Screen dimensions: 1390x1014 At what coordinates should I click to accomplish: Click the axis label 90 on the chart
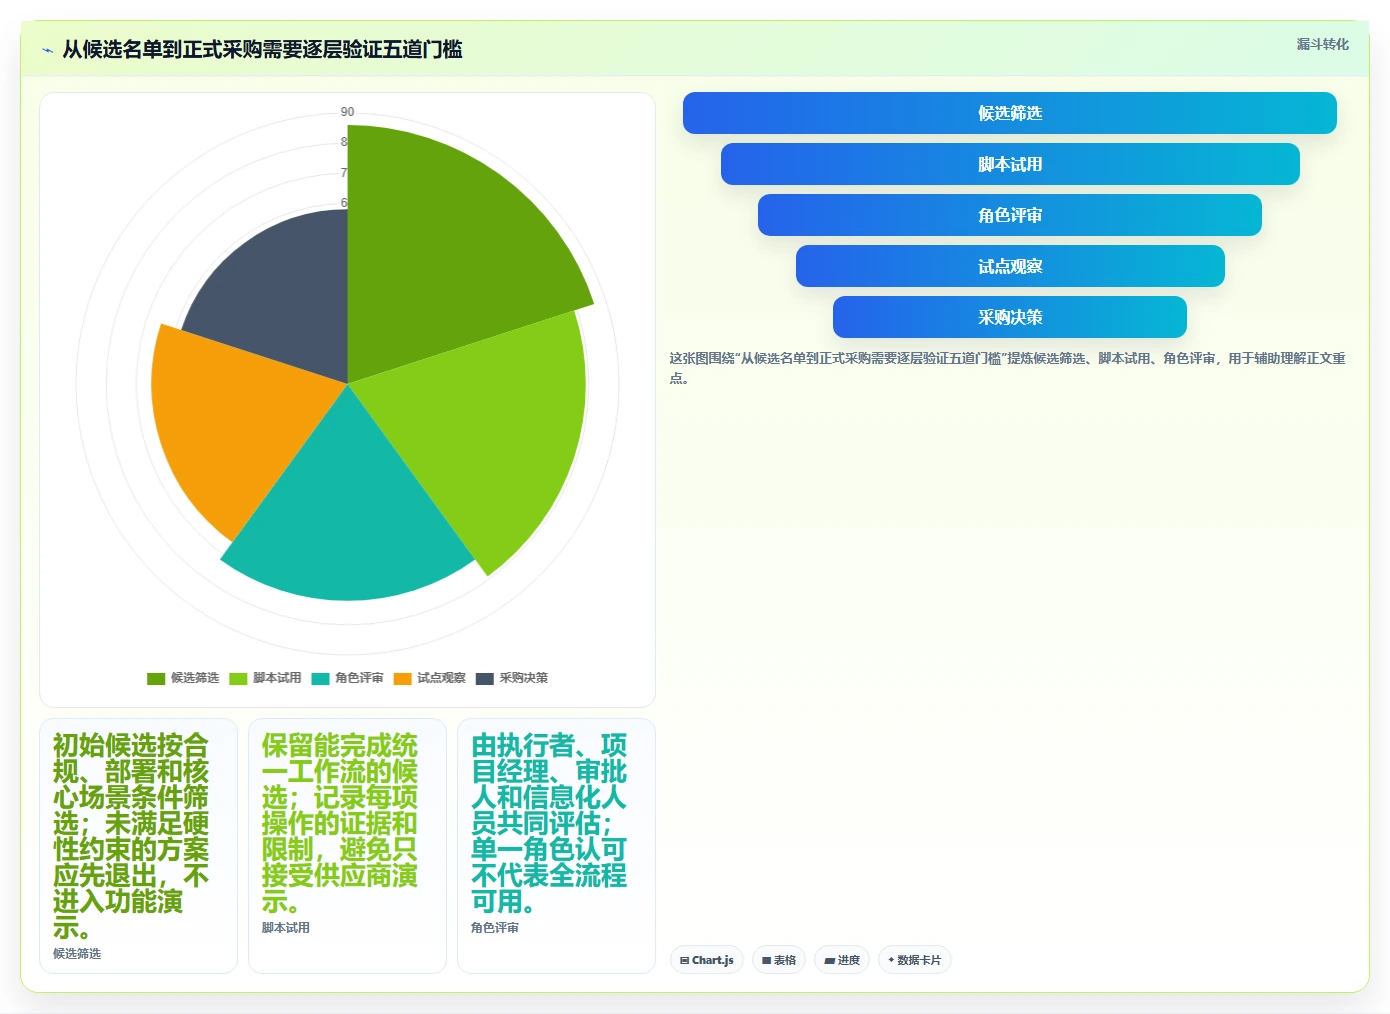click(x=347, y=112)
